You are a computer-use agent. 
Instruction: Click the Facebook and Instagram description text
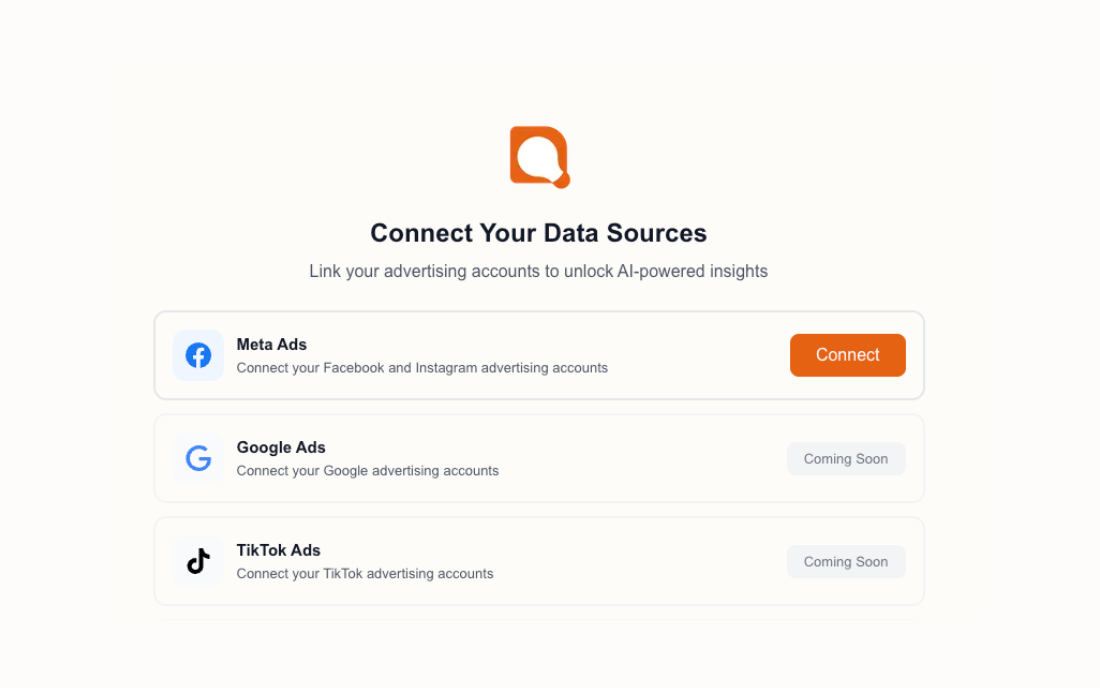[x=421, y=367]
